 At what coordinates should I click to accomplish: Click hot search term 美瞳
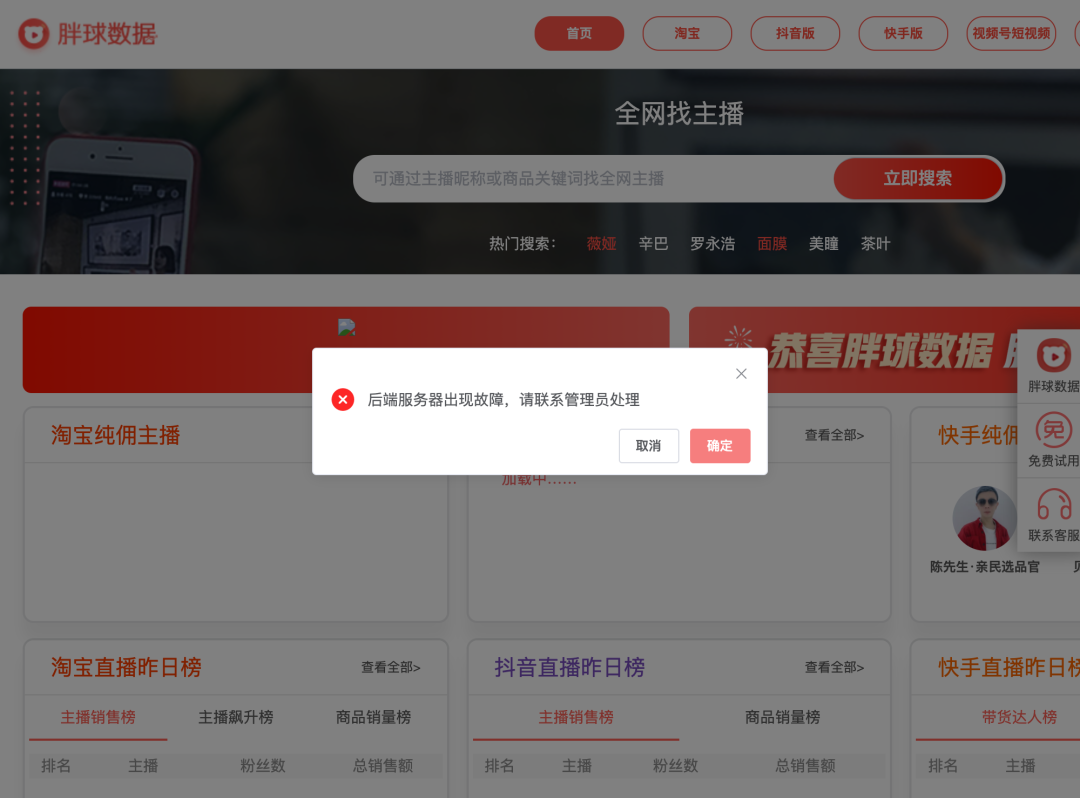[x=824, y=244]
